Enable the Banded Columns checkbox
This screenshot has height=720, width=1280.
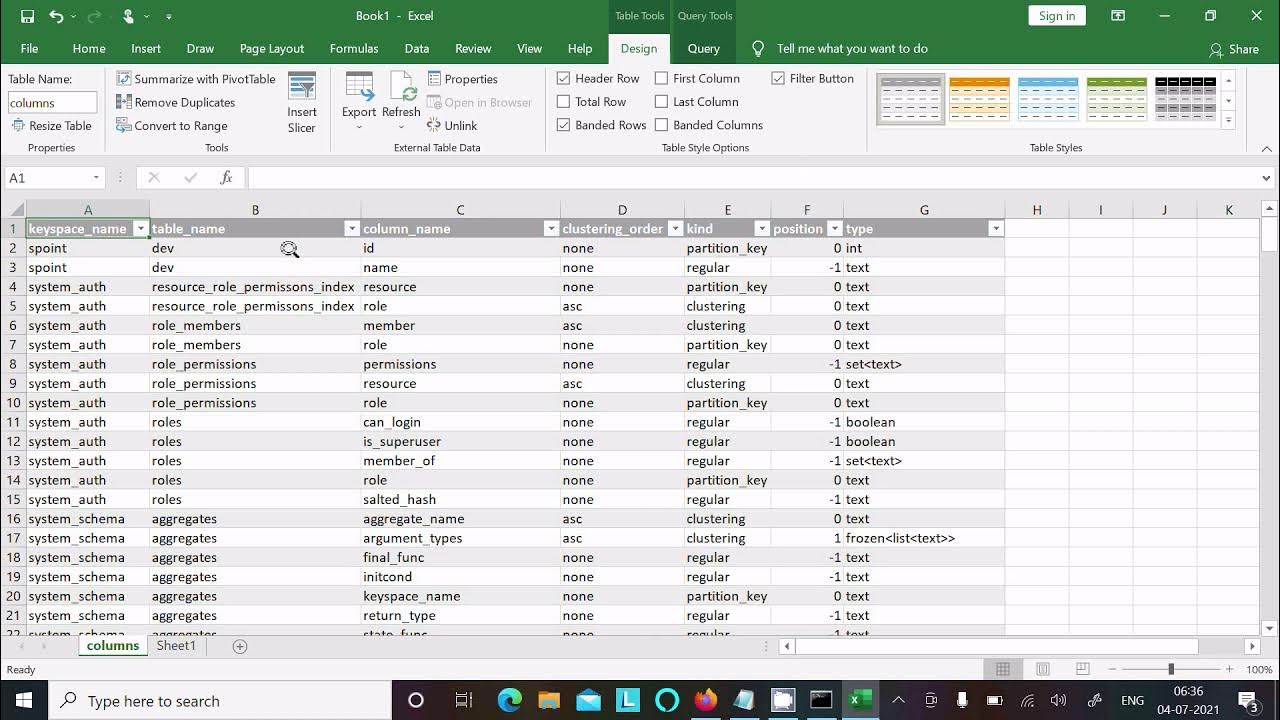coord(661,125)
